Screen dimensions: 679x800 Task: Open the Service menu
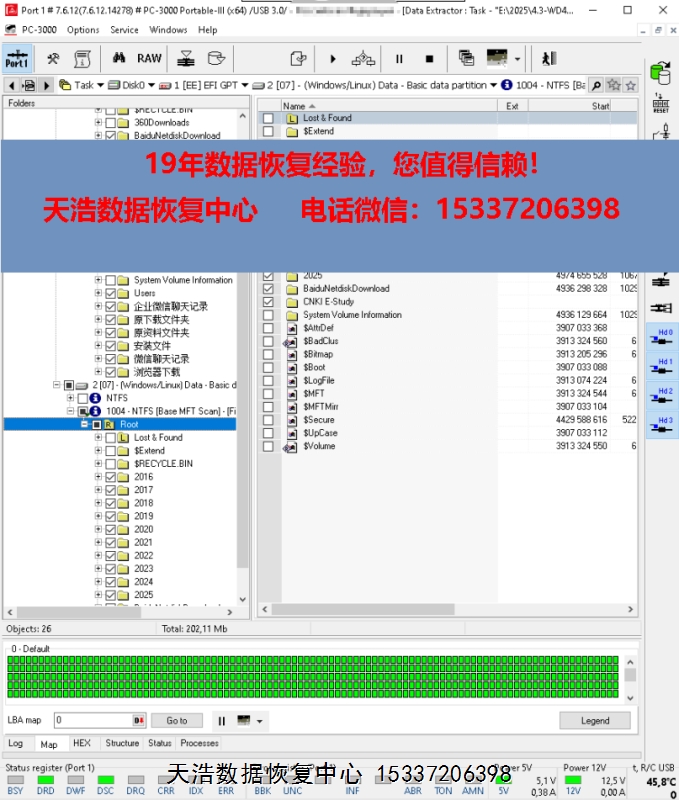pyautogui.click(x=124, y=30)
